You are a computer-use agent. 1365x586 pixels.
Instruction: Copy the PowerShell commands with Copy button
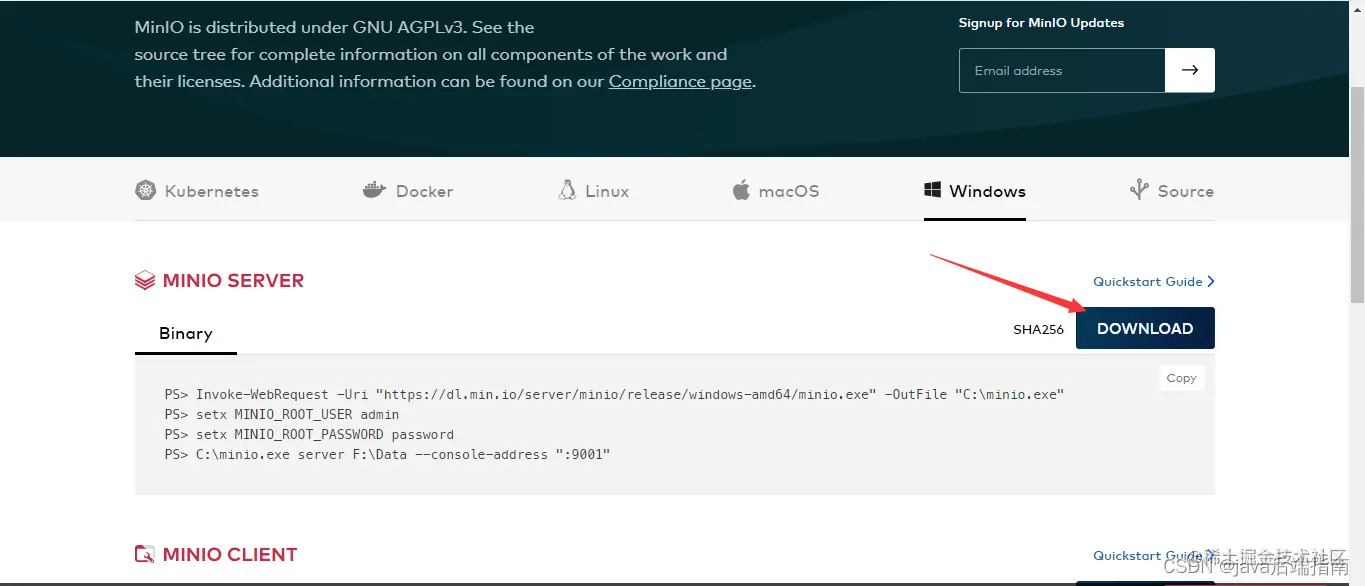click(x=1181, y=378)
